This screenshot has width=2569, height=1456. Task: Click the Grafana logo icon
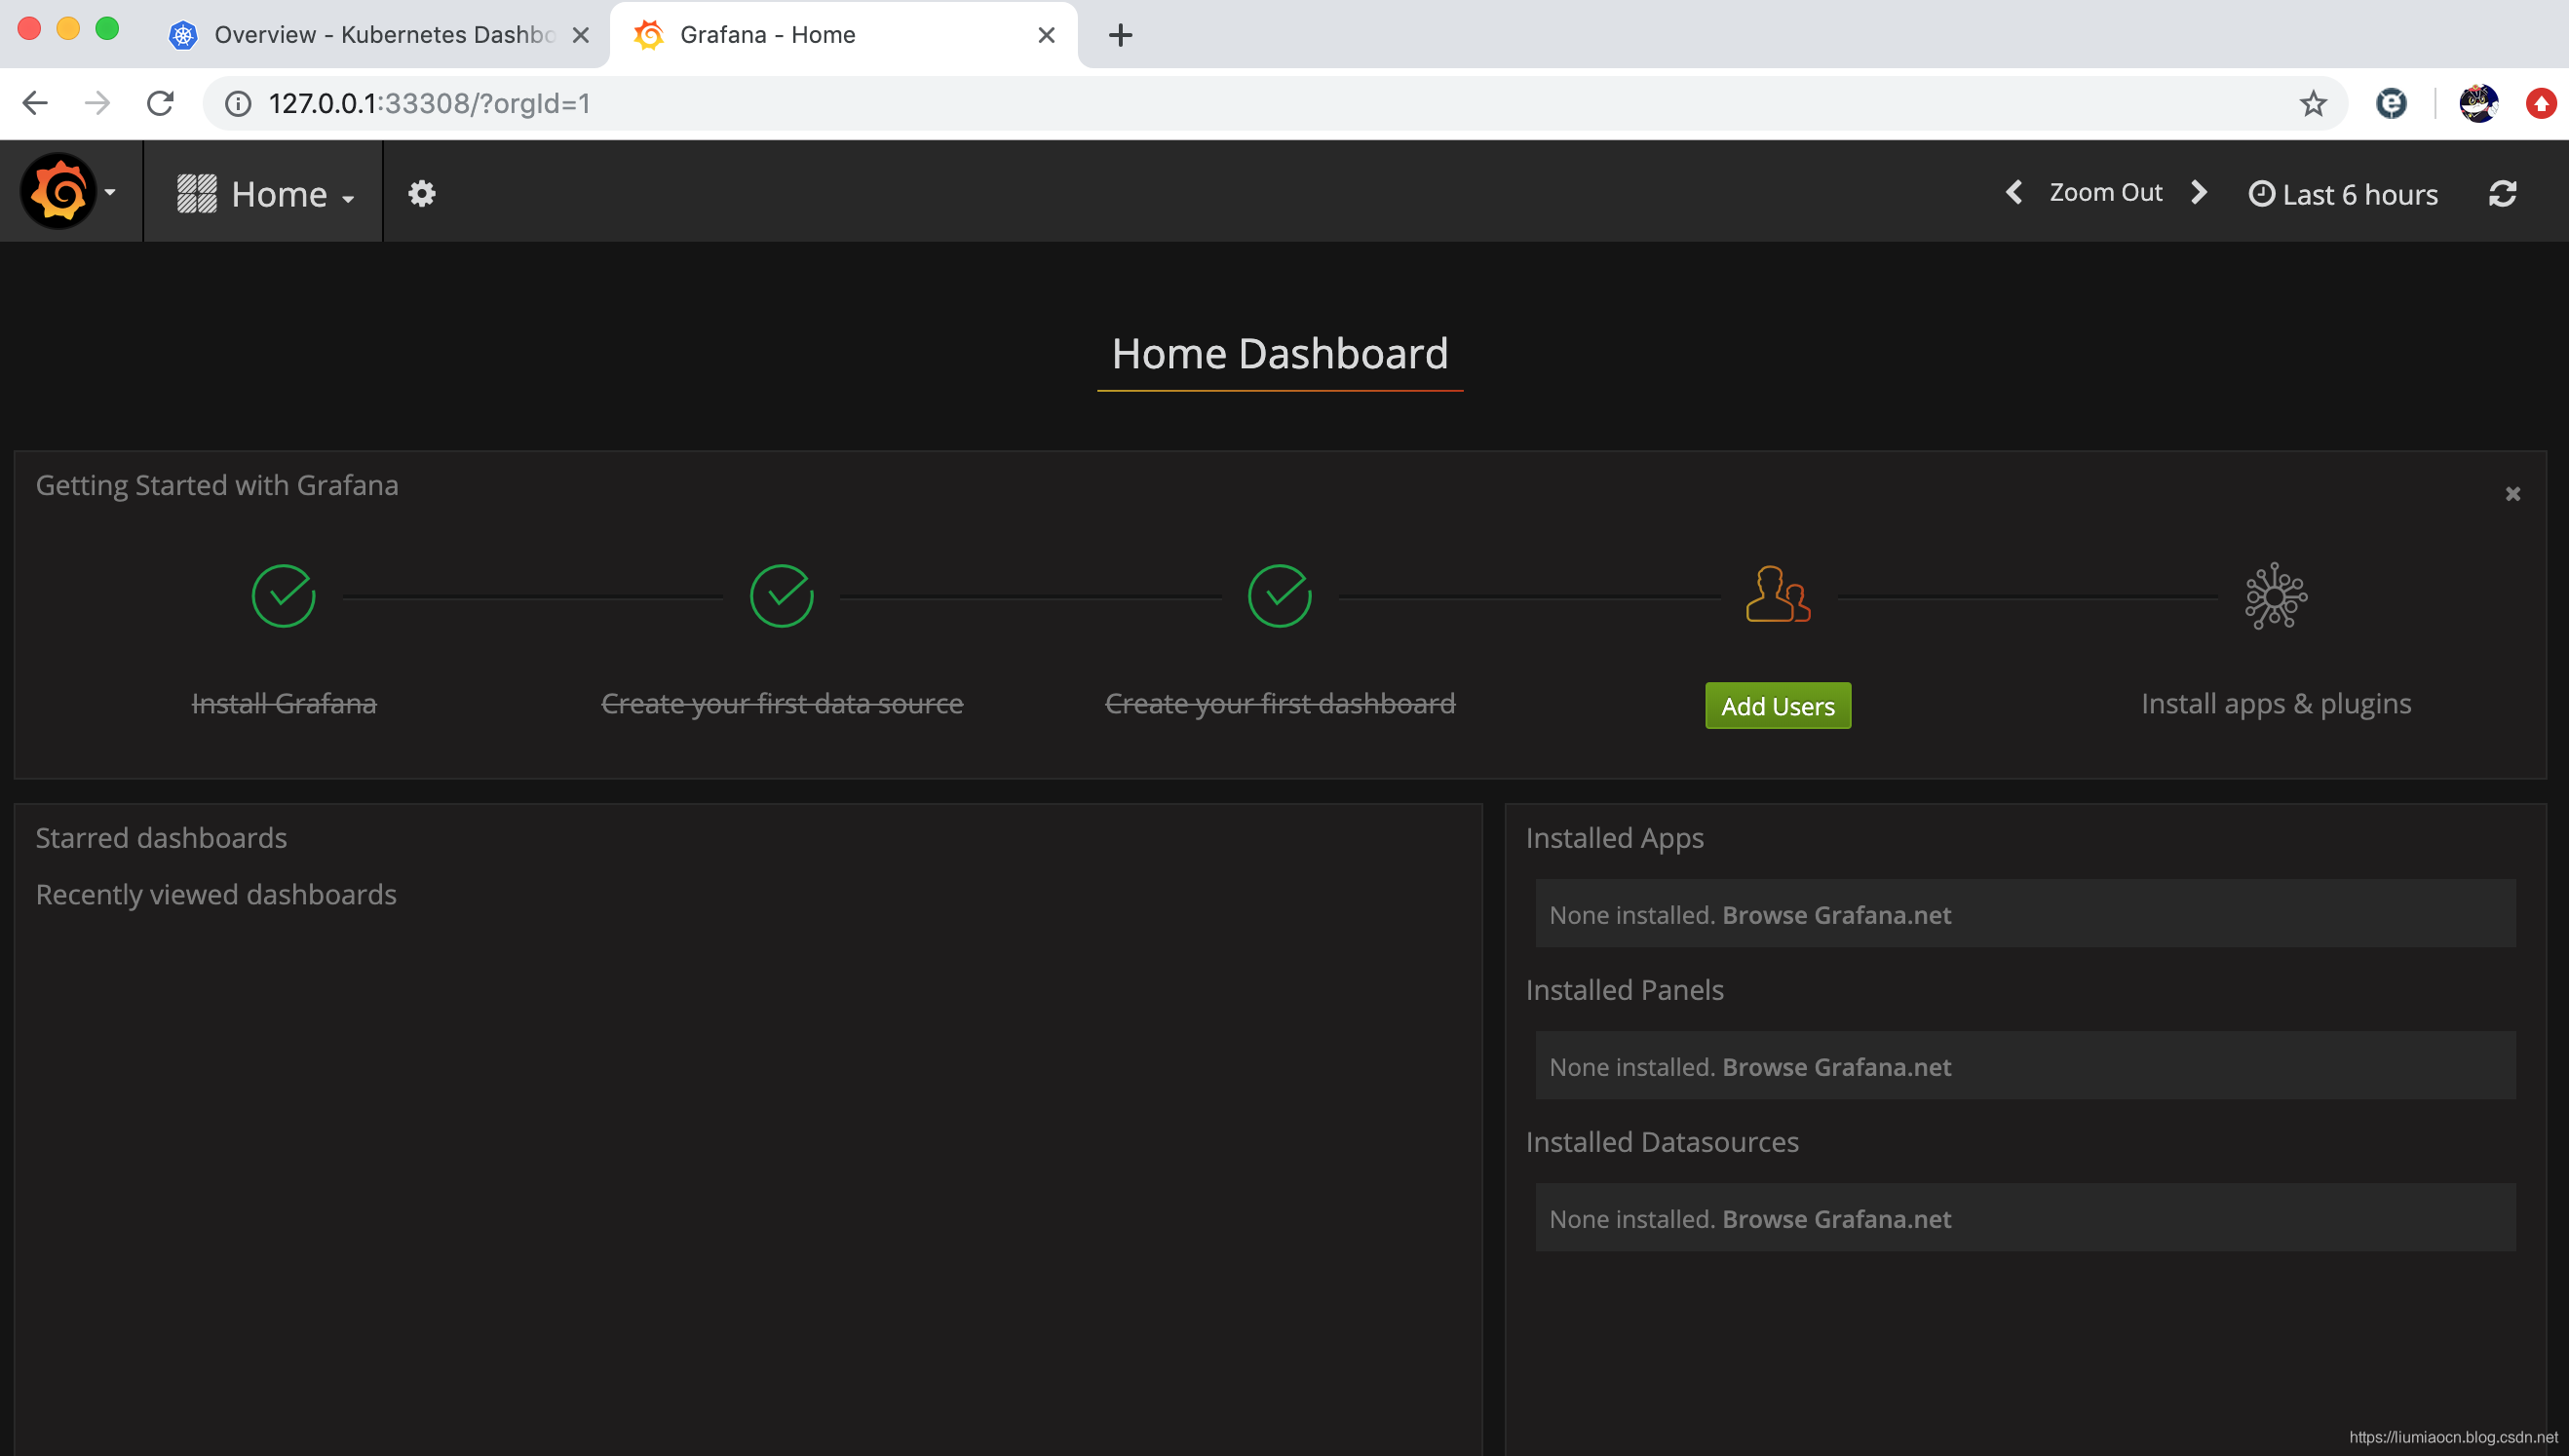click(58, 191)
